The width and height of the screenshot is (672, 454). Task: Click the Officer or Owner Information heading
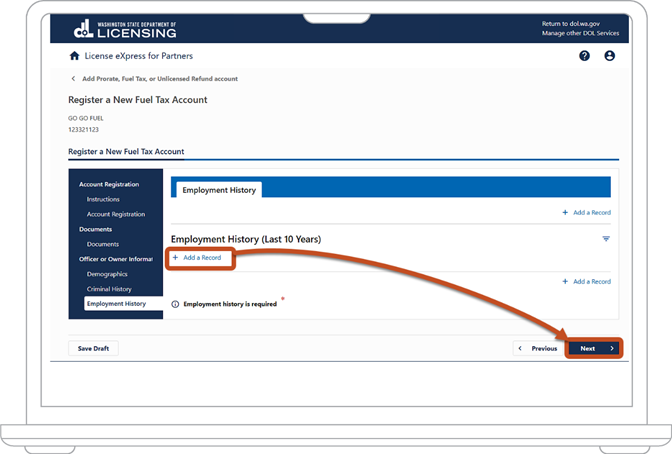point(116,259)
